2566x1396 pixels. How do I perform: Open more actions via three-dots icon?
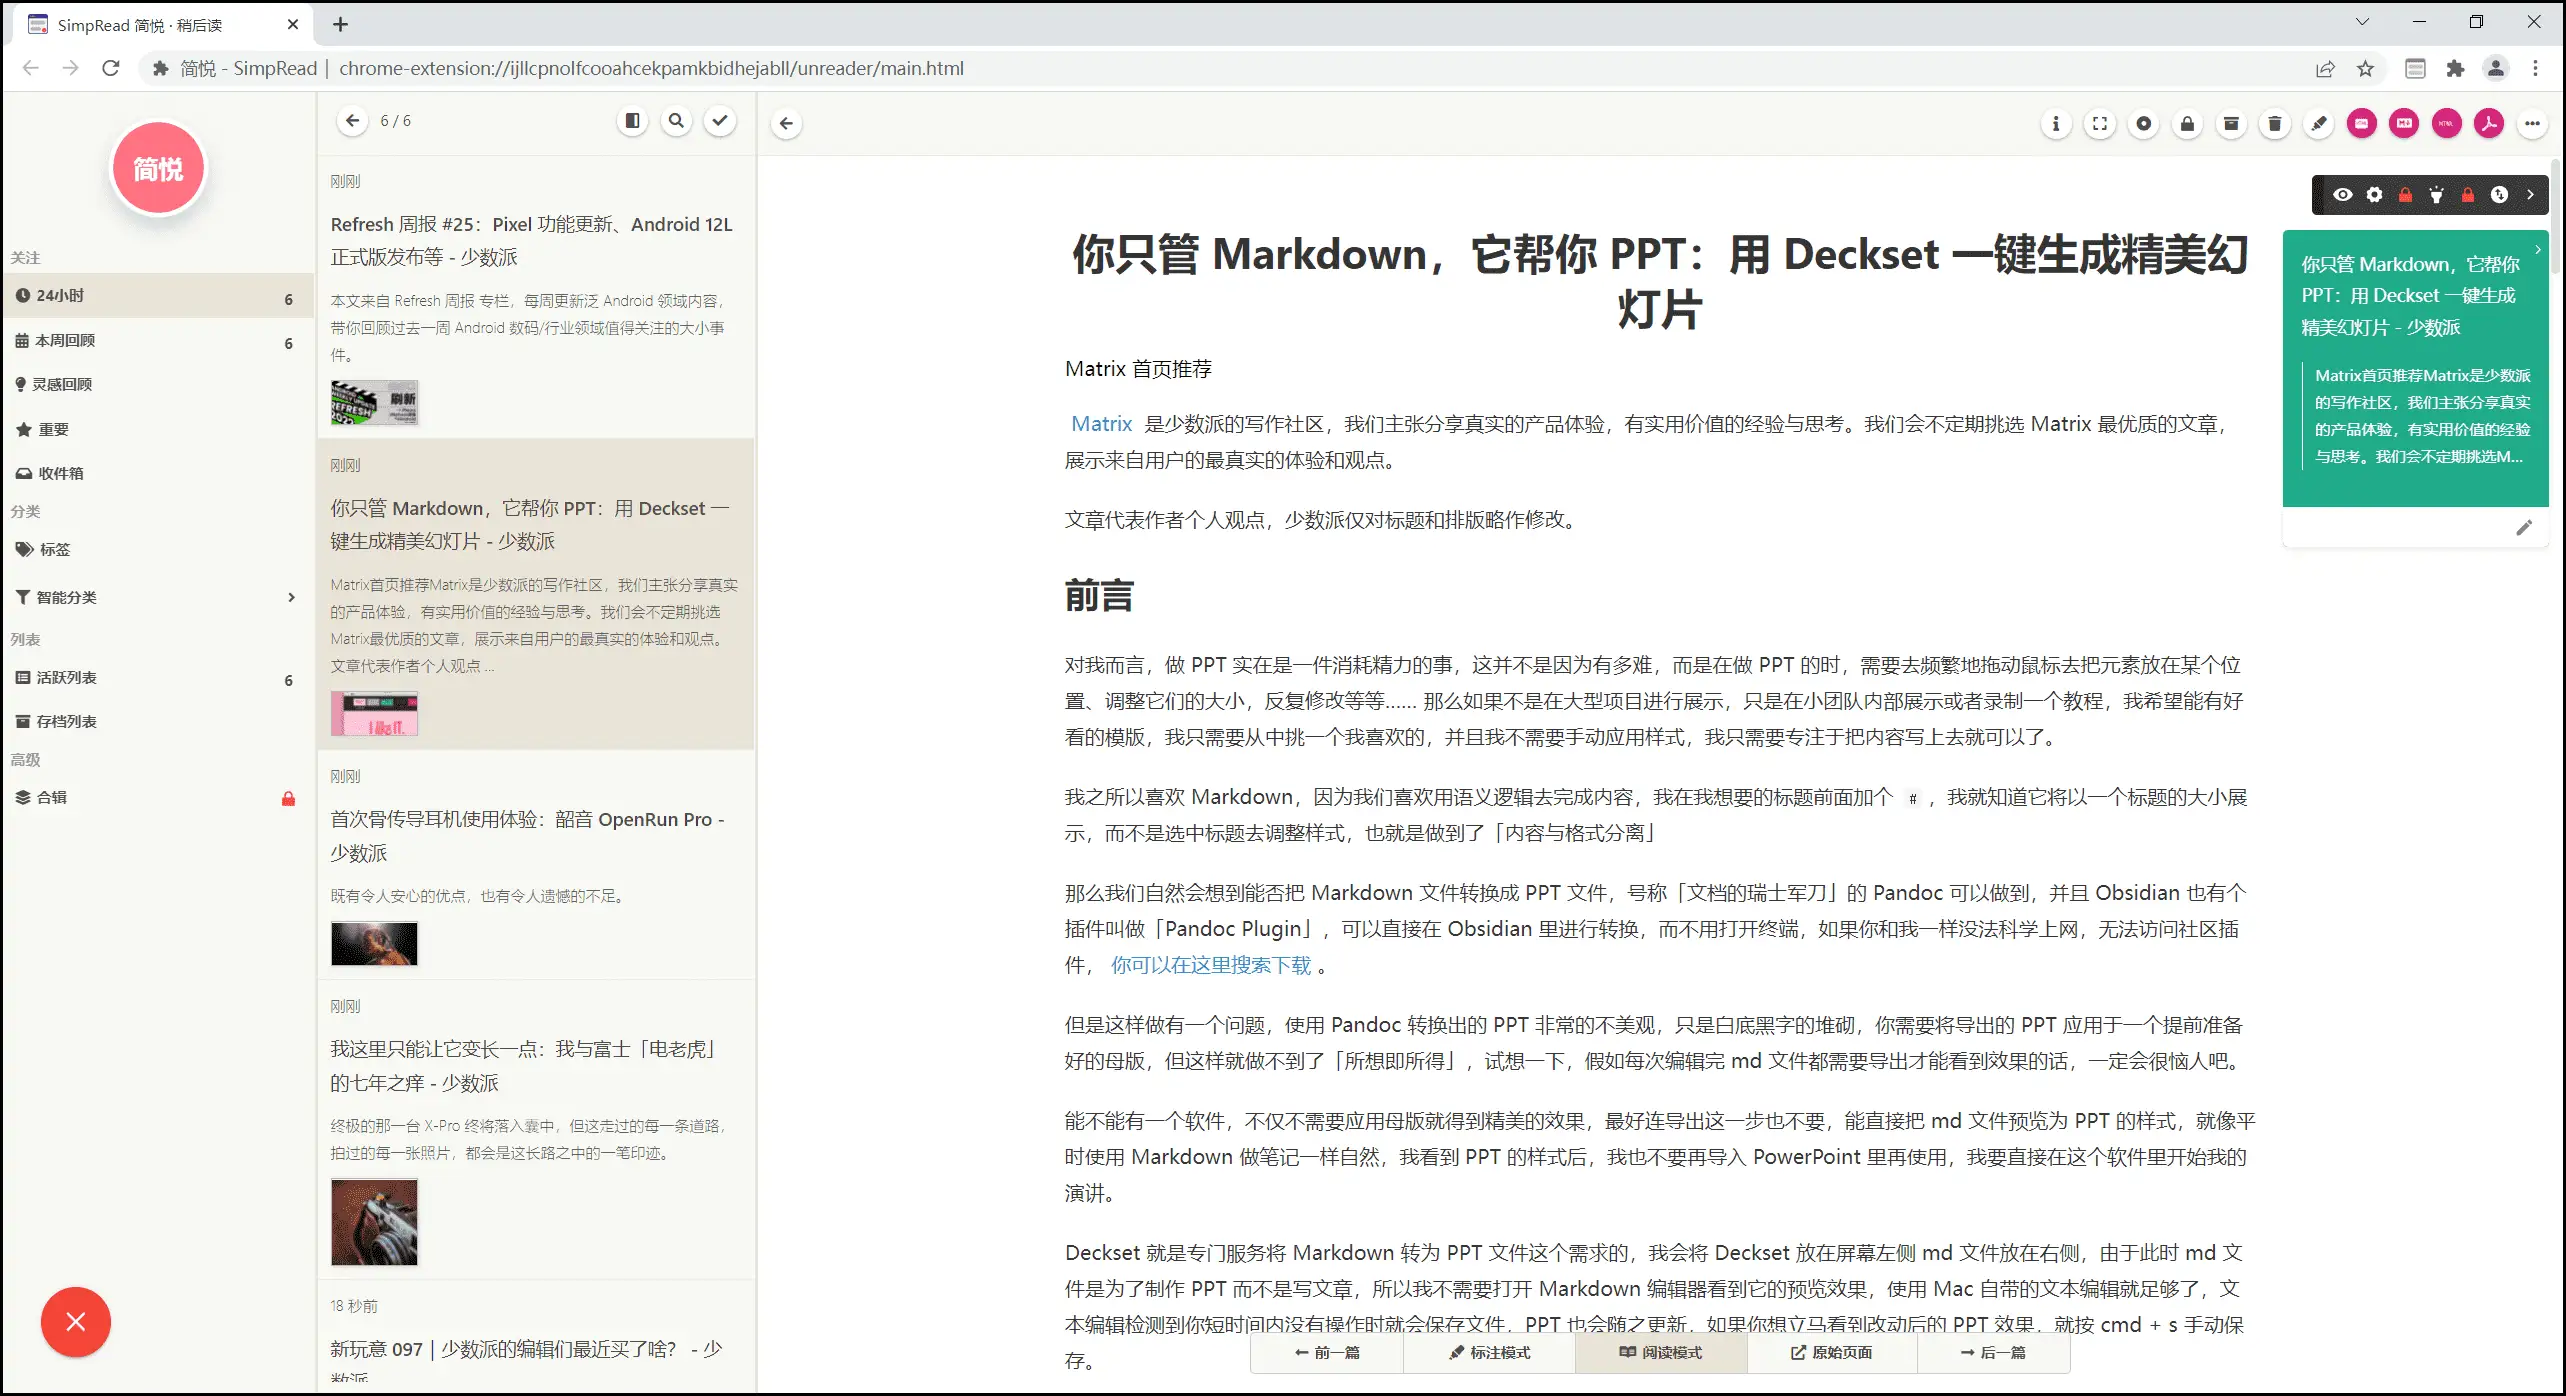(x=2532, y=124)
